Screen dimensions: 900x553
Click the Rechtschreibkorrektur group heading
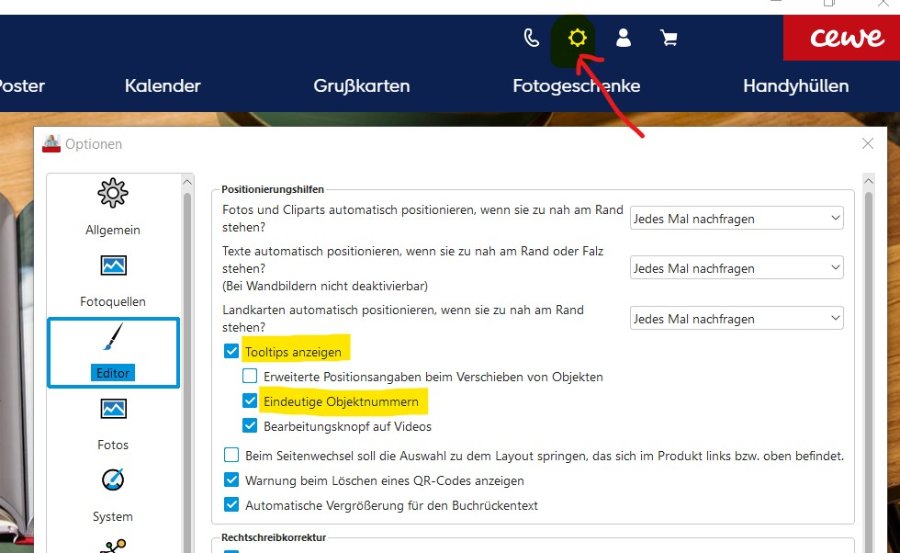coord(273,537)
